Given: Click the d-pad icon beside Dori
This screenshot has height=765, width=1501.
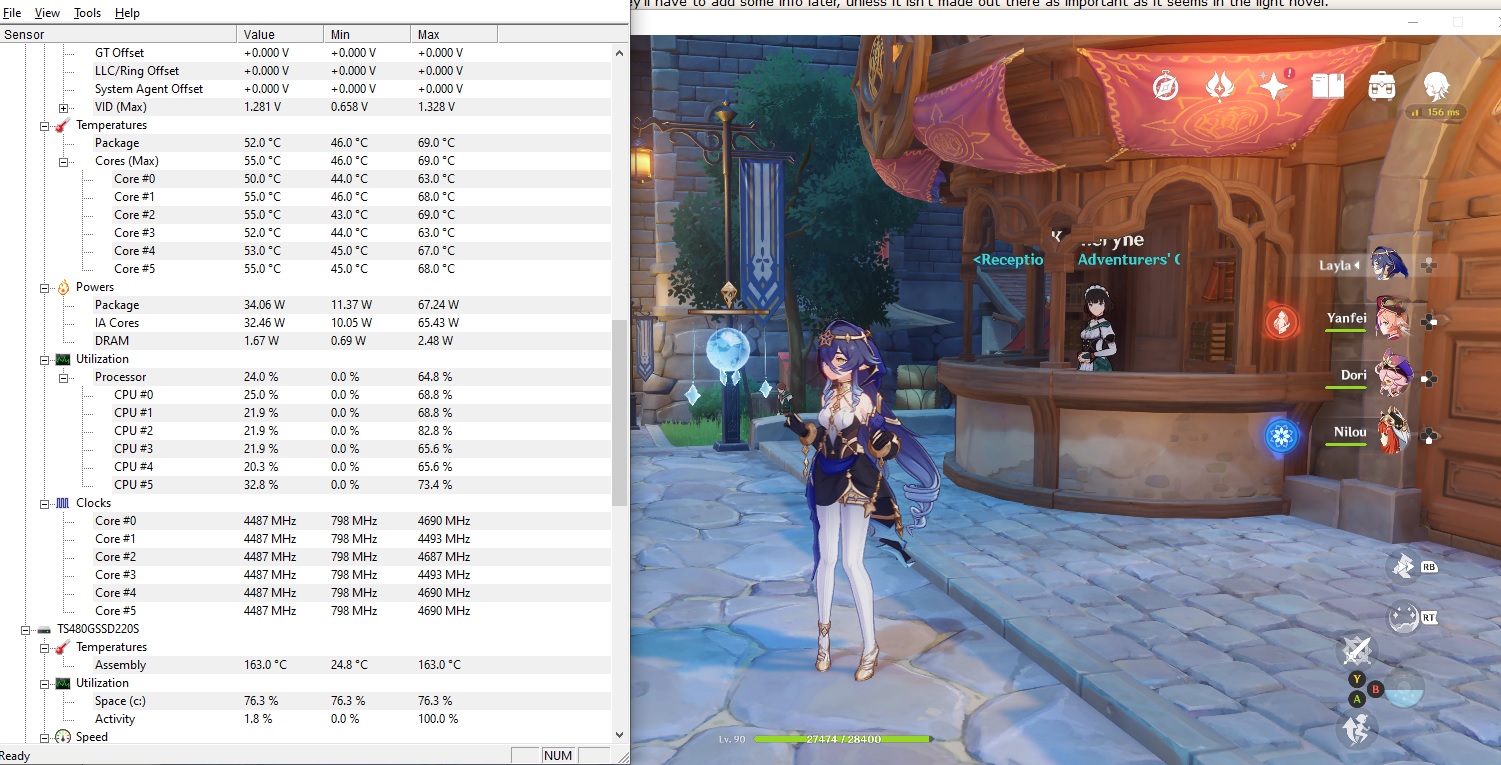Looking at the screenshot, I should point(1429,379).
